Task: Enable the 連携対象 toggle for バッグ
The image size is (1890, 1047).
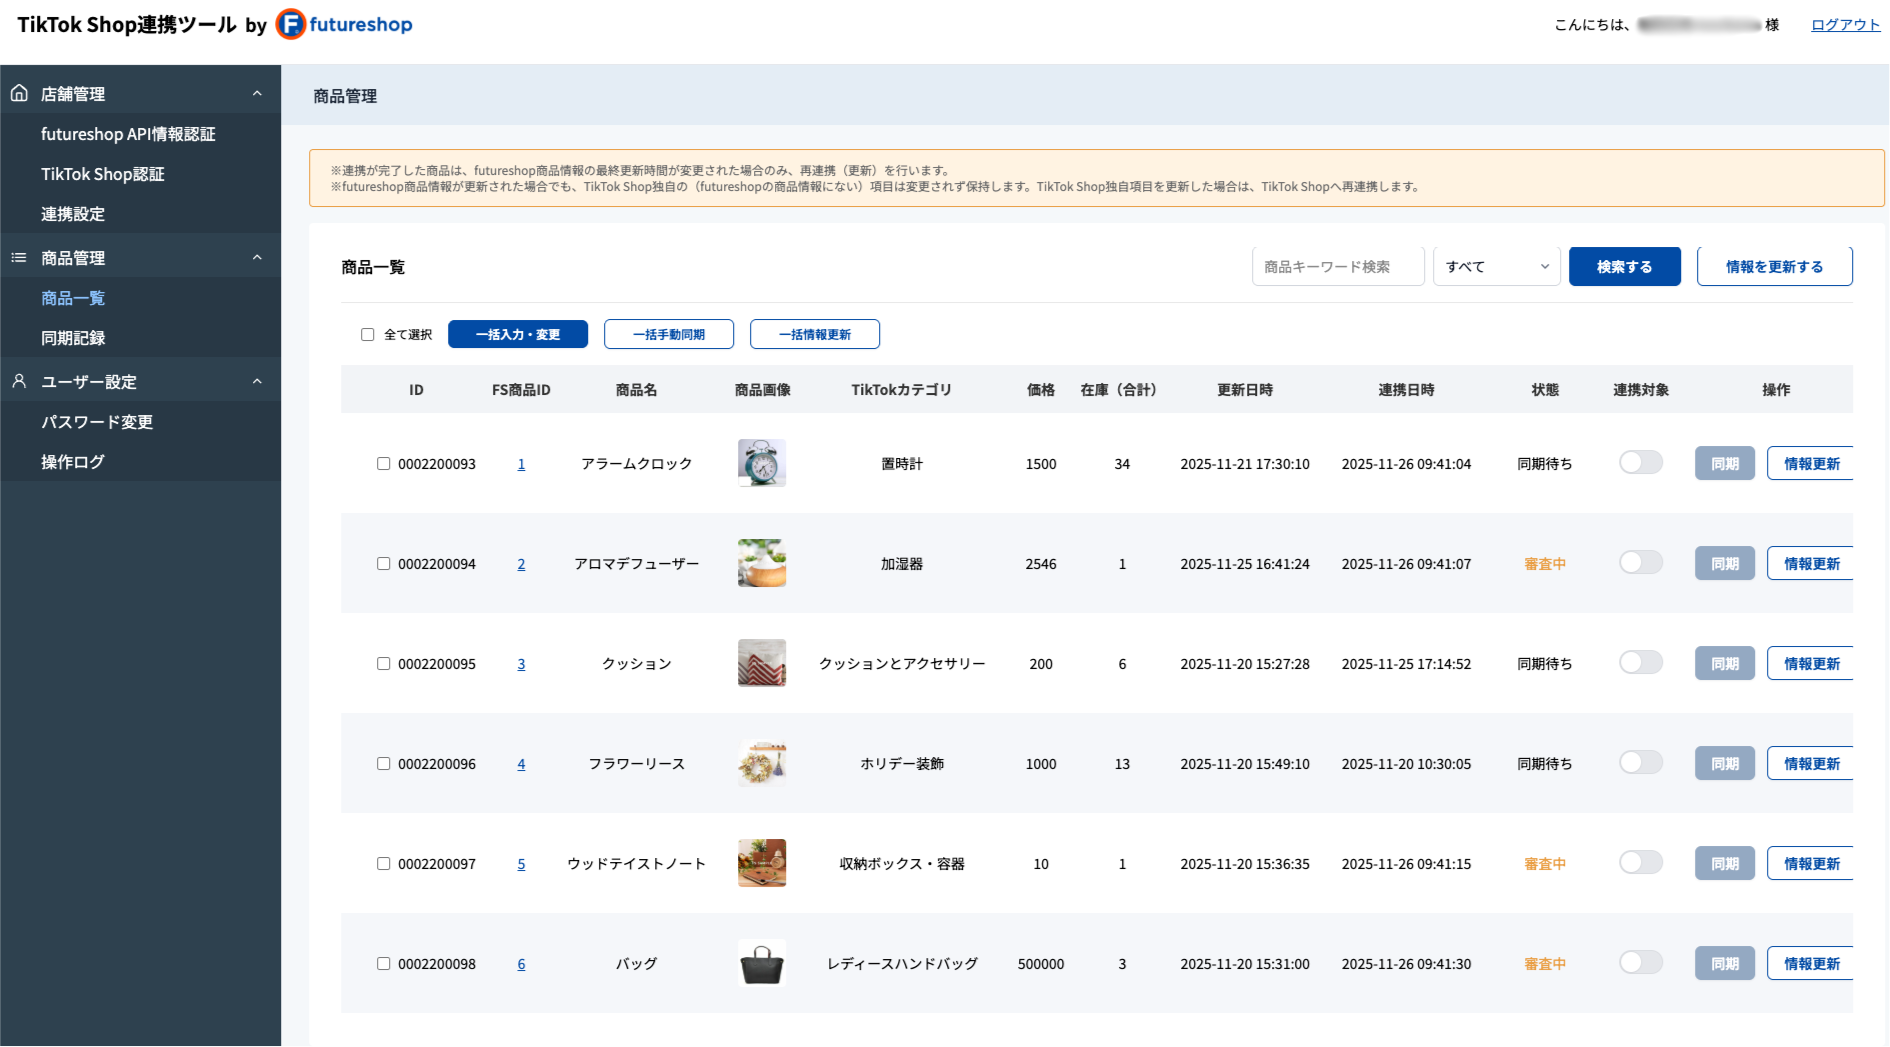Action: [x=1640, y=962]
